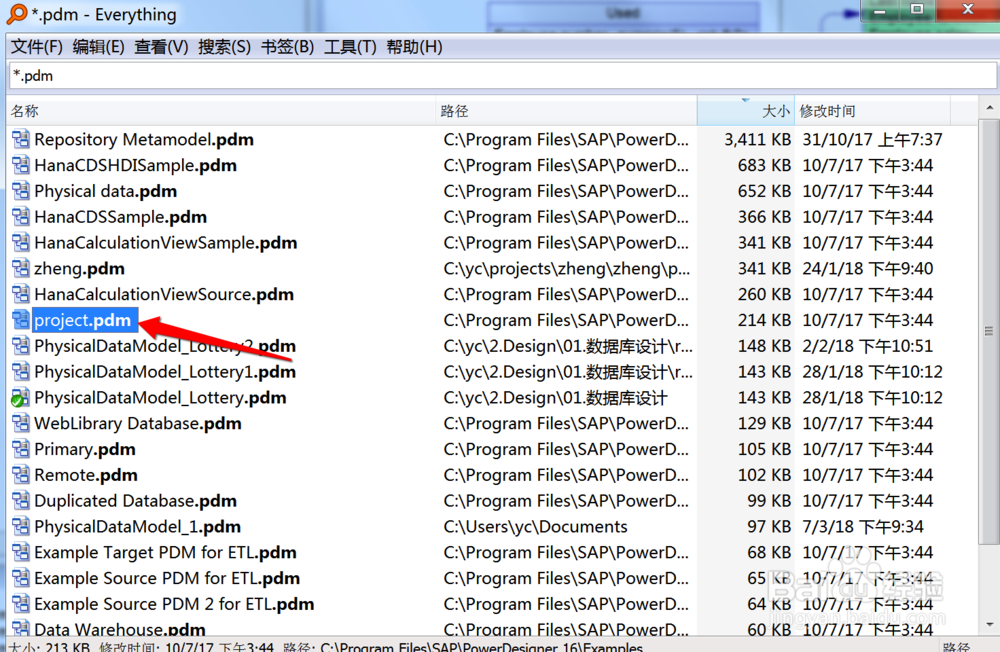The height and width of the screenshot is (652, 1000).
Task: Click the search box containing *.pdm
Action: point(503,76)
